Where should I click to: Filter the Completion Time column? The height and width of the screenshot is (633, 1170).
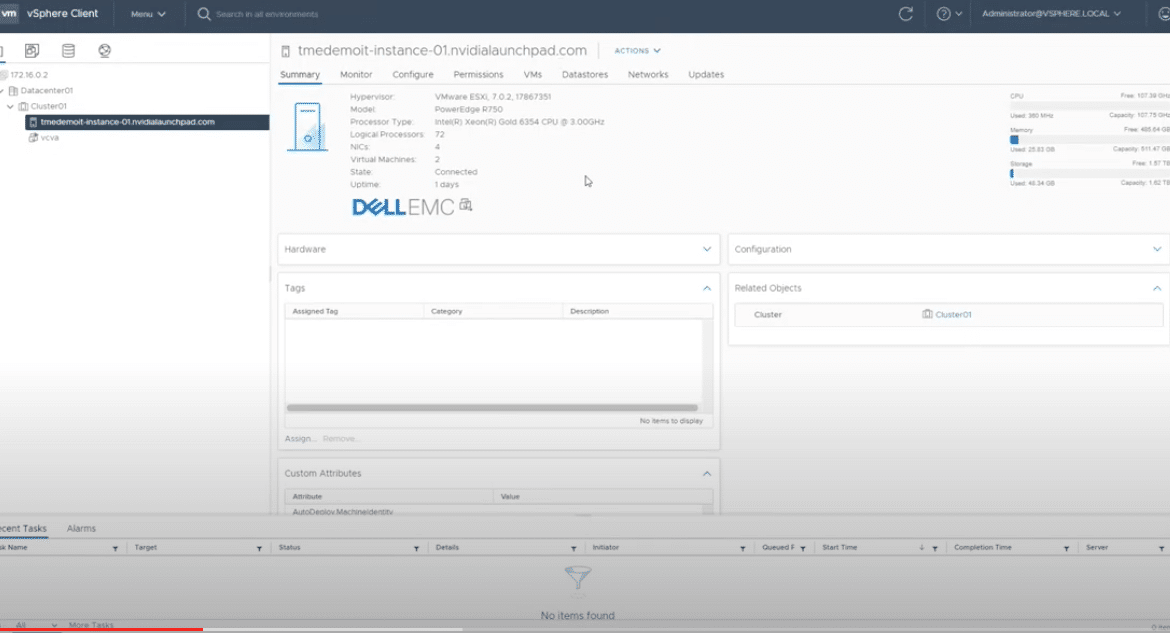(1066, 549)
